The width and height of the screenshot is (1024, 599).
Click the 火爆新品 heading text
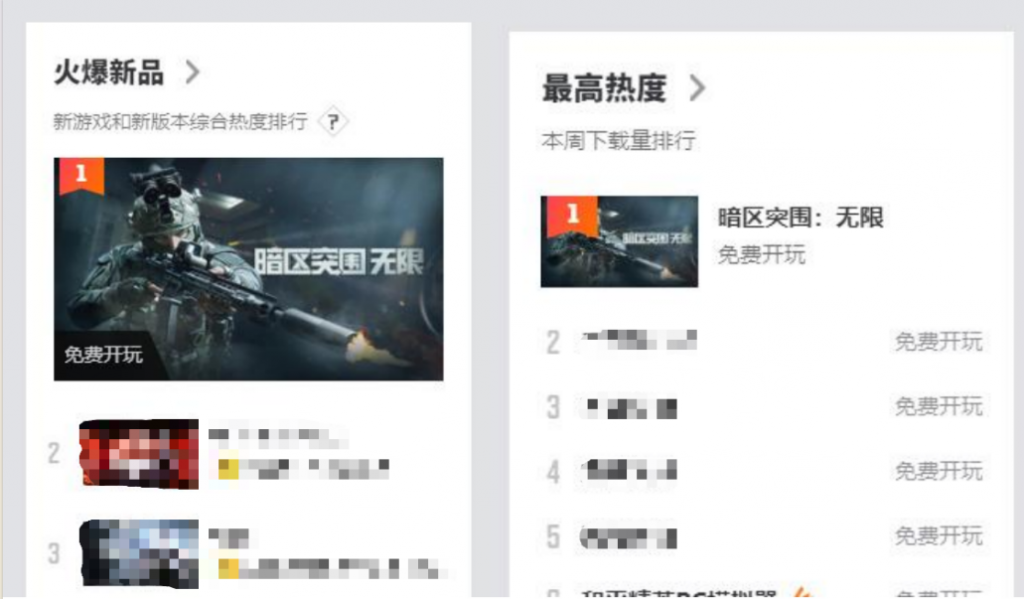[x=108, y=72]
